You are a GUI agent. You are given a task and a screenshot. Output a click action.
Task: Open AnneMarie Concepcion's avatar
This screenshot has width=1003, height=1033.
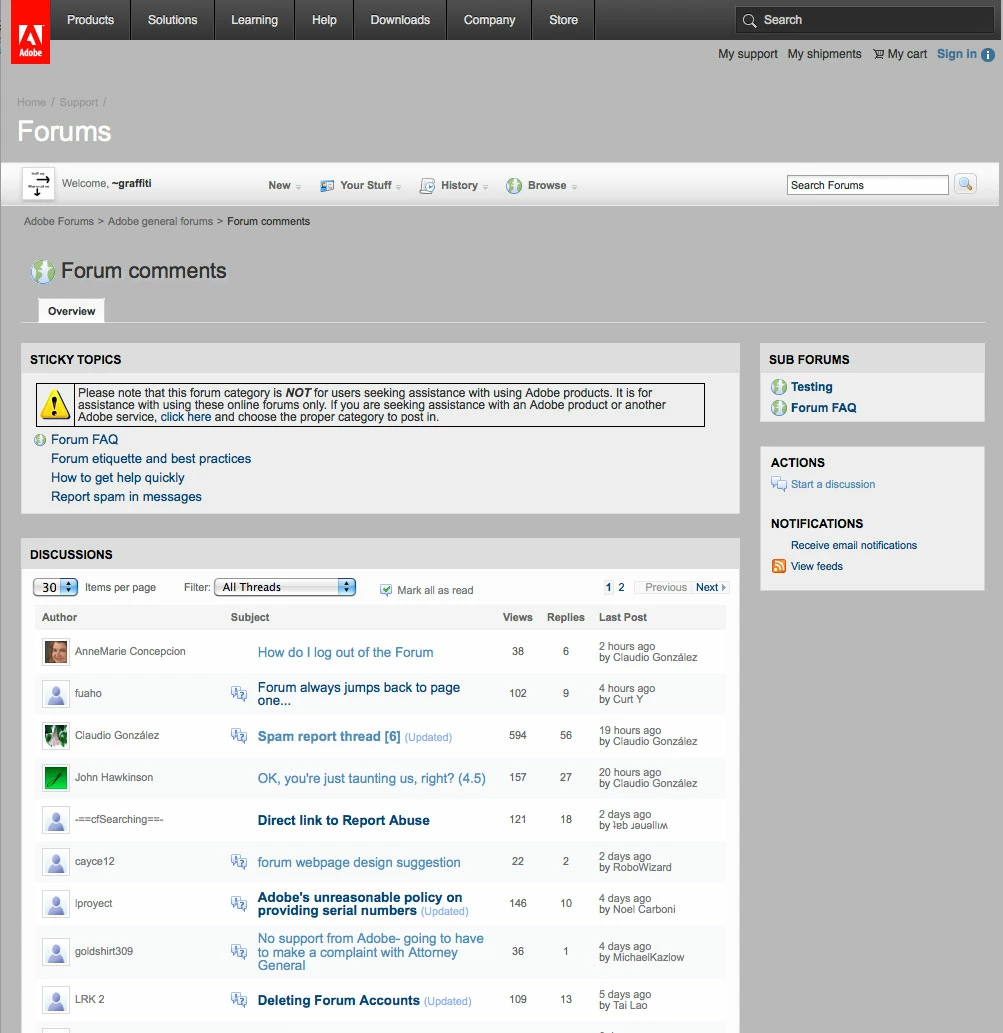(x=56, y=652)
